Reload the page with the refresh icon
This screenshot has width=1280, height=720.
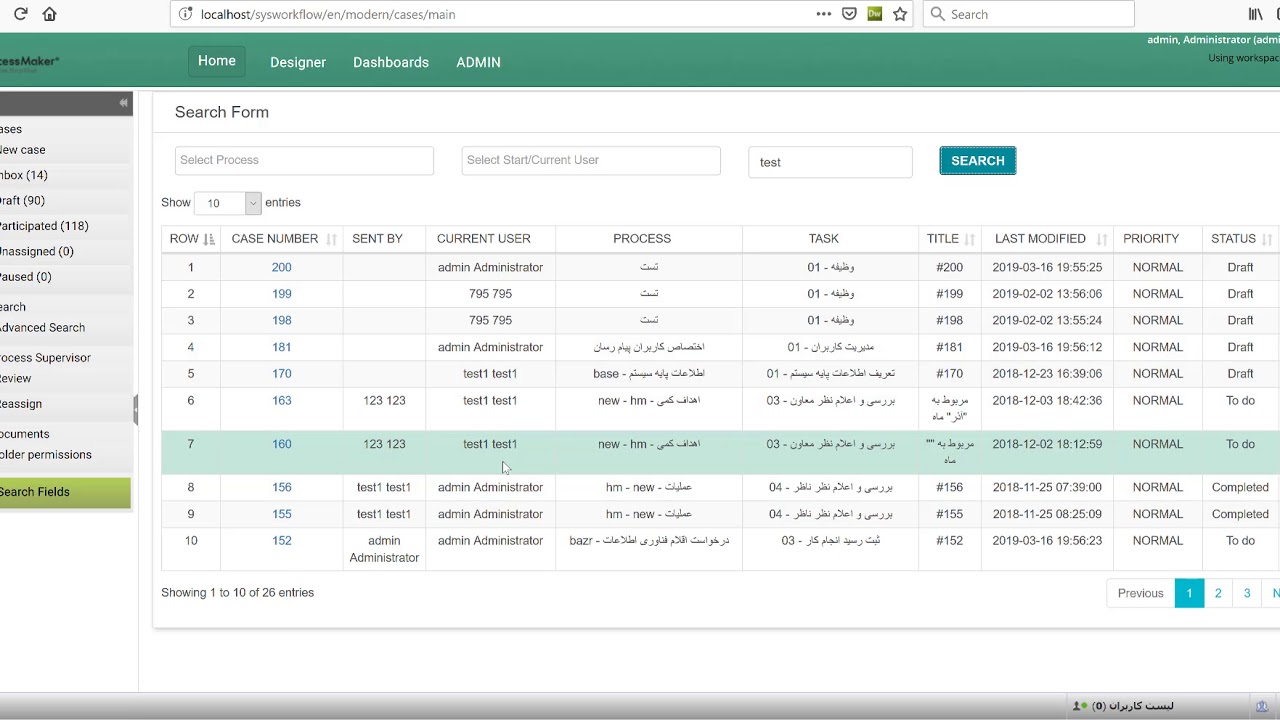pyautogui.click(x=20, y=14)
